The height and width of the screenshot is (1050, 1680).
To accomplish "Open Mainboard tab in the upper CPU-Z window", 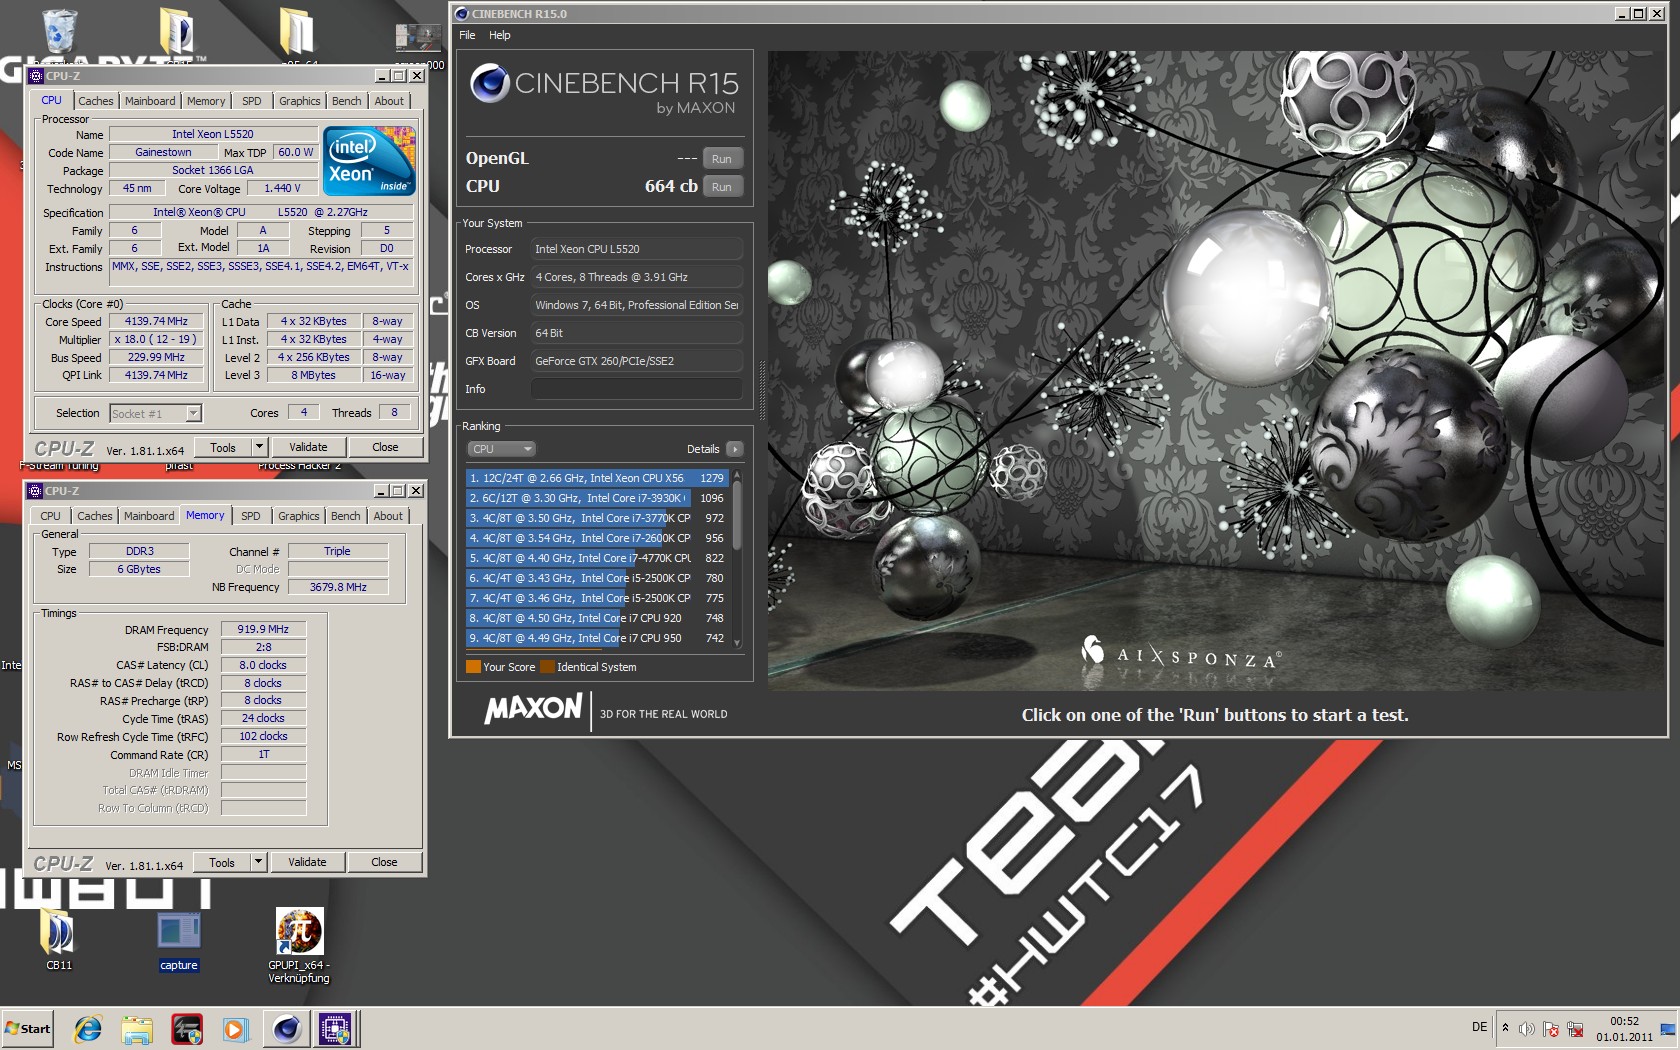I will click(150, 101).
